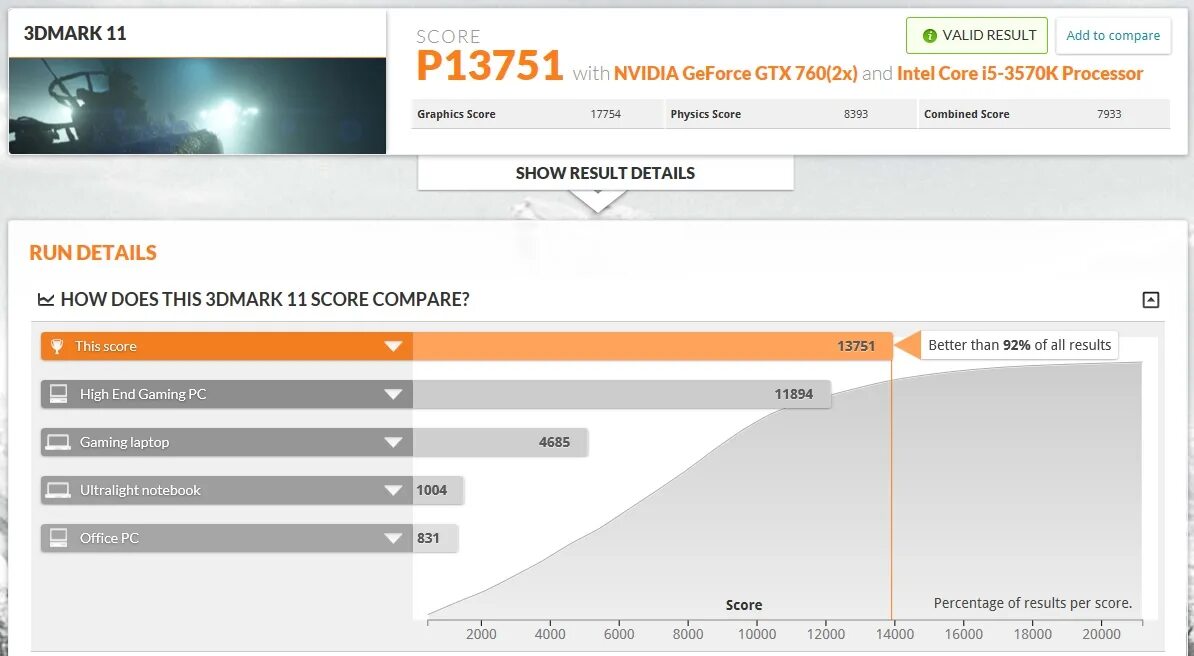The height and width of the screenshot is (656, 1194).
Task: Select the monitor icon for High End Gaming PC
Action: click(x=58, y=393)
